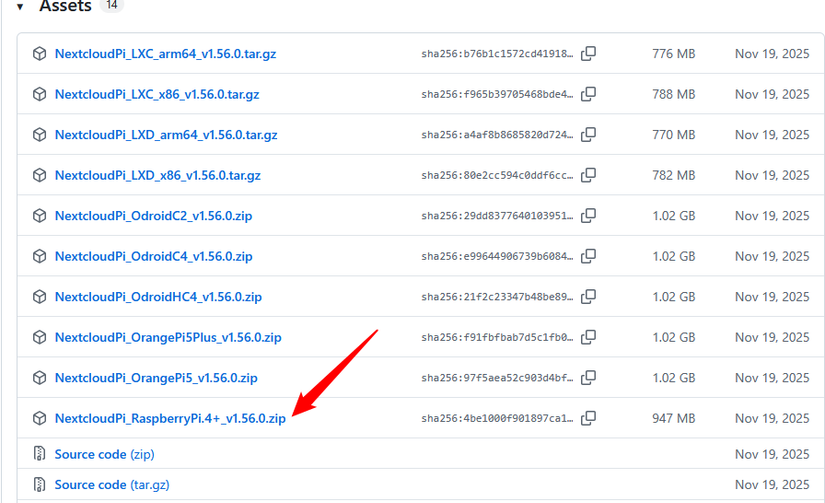Click Nov 19, 2025 date in RaspberryPi.4+ row
825x503 pixels.
(772, 418)
